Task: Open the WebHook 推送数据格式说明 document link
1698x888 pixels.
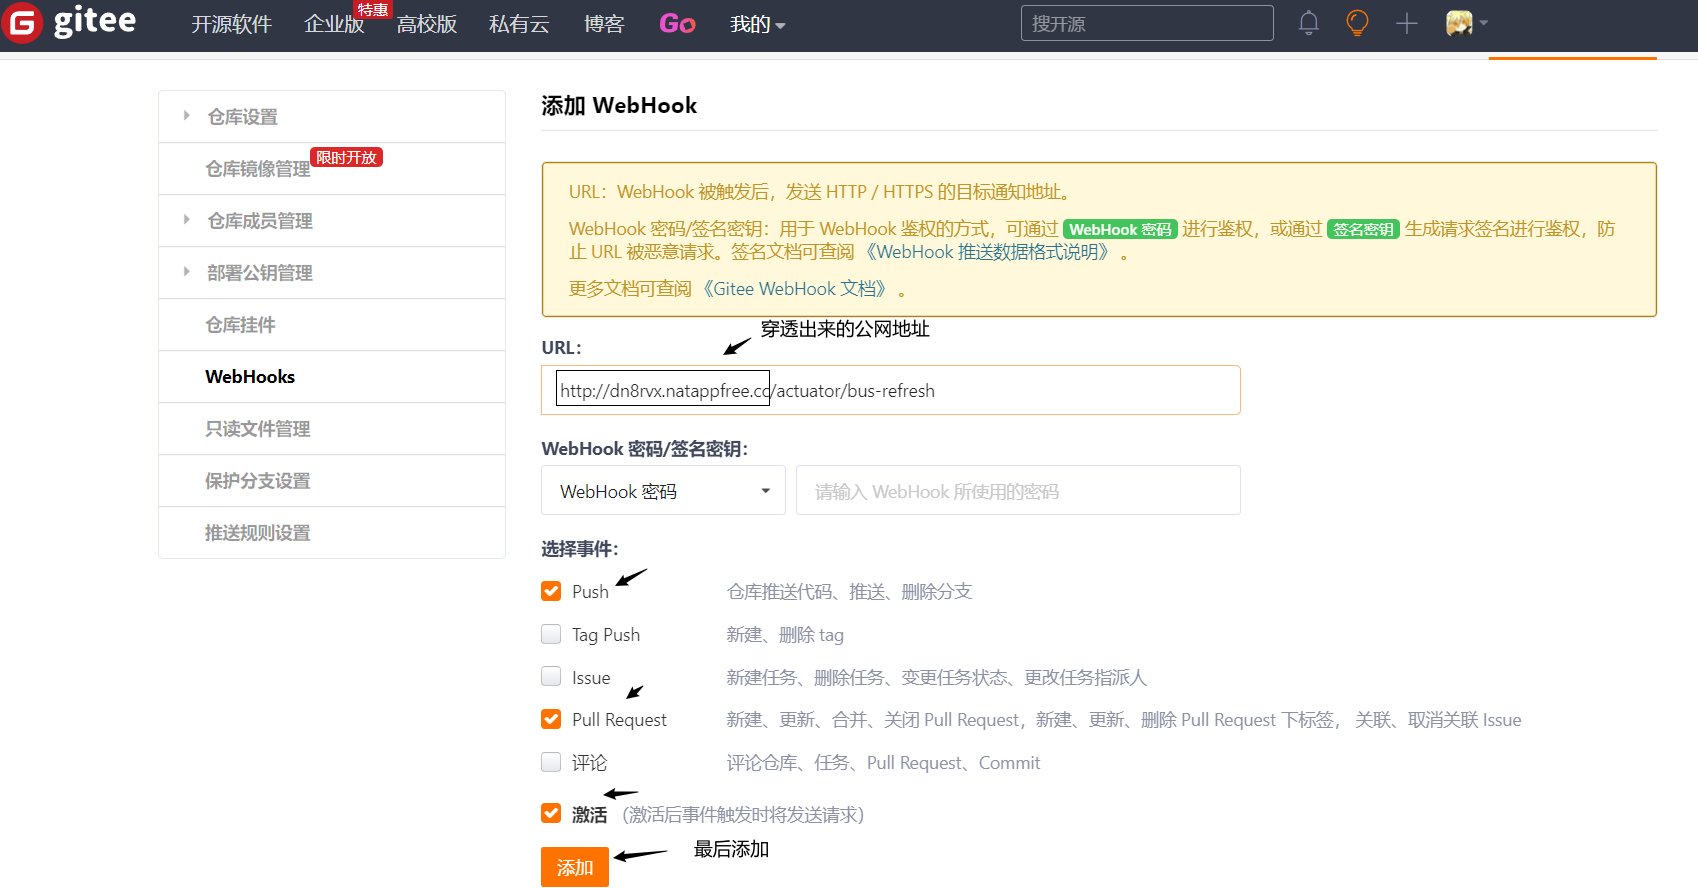Action: pyautogui.click(x=989, y=252)
